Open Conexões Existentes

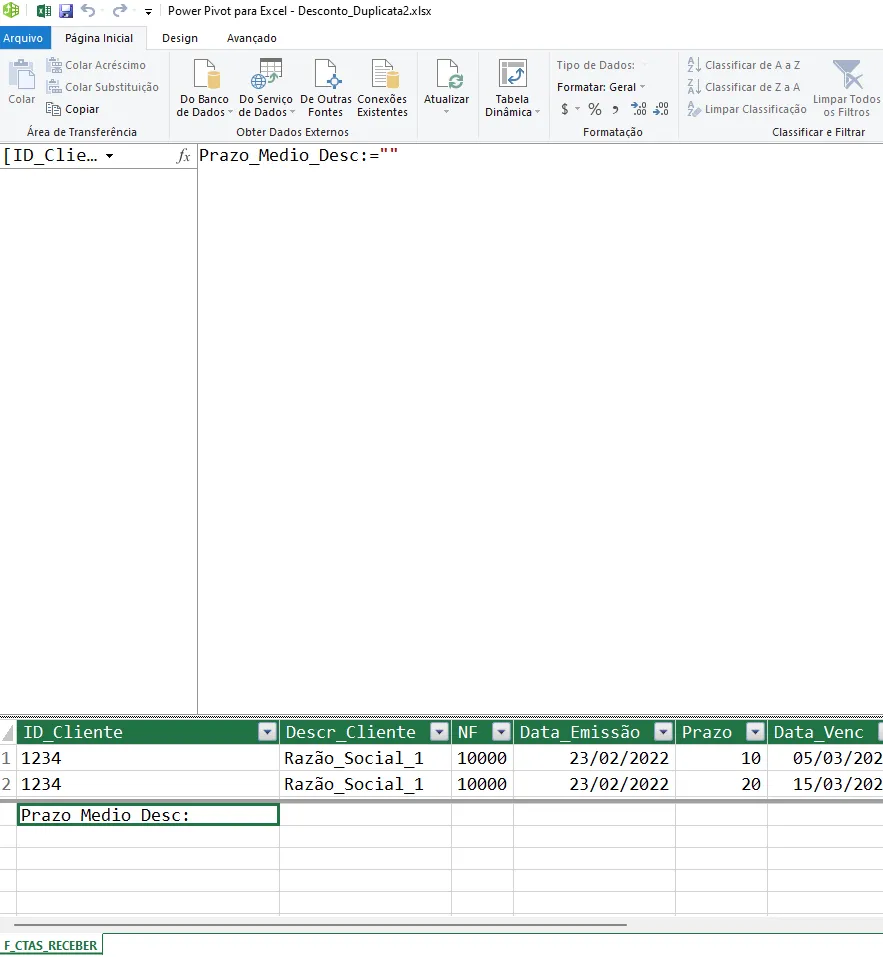point(383,88)
